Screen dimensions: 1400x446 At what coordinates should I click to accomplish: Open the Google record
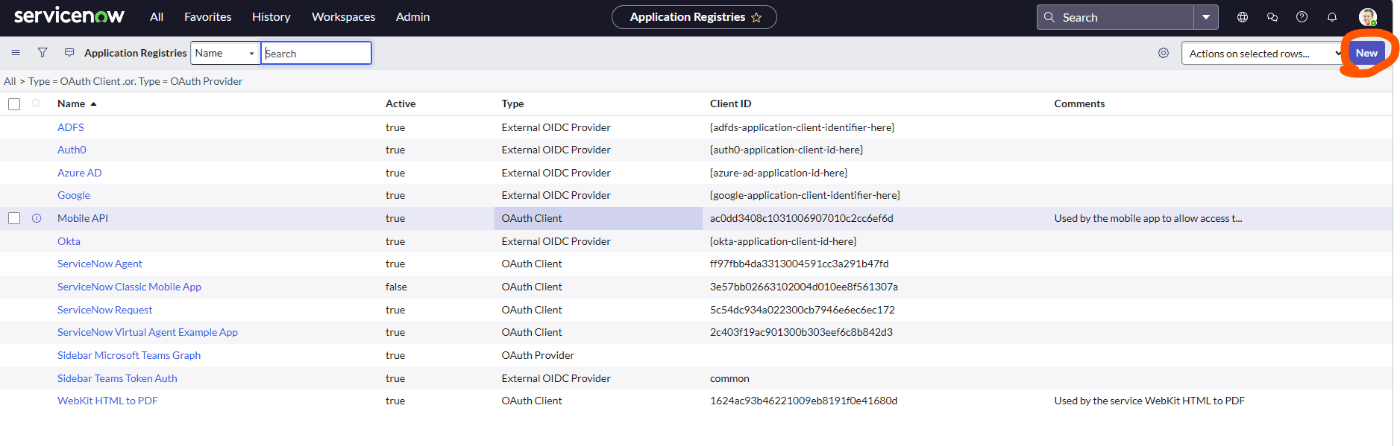[73, 195]
